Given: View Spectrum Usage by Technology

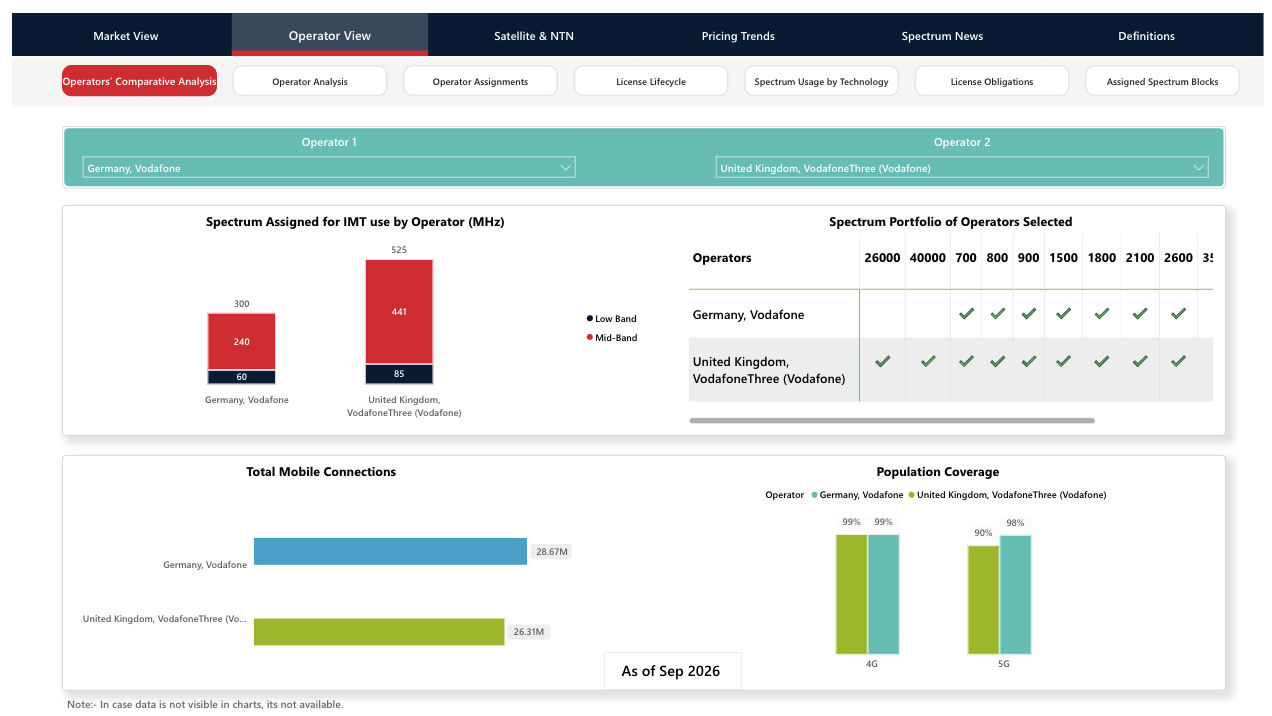Looking at the screenshot, I should pyautogui.click(x=821, y=81).
